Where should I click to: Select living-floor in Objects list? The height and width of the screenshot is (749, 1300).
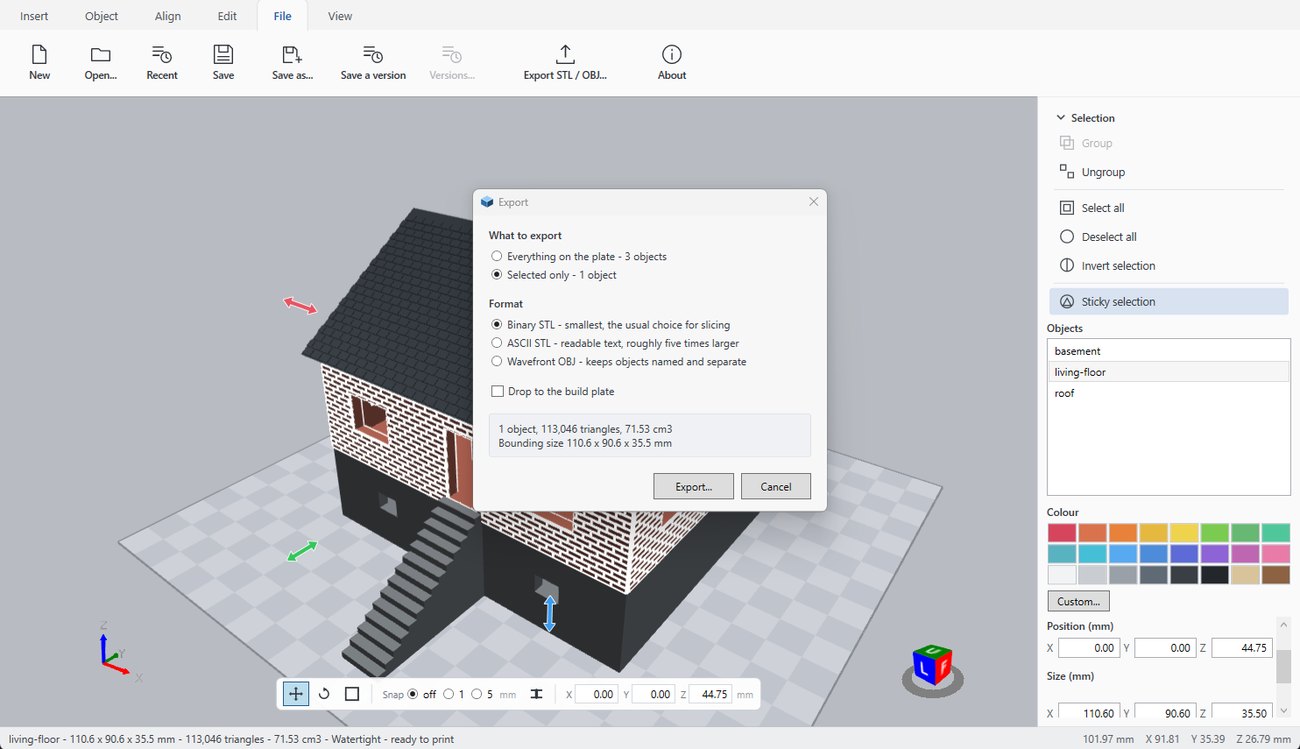[x=1168, y=372]
